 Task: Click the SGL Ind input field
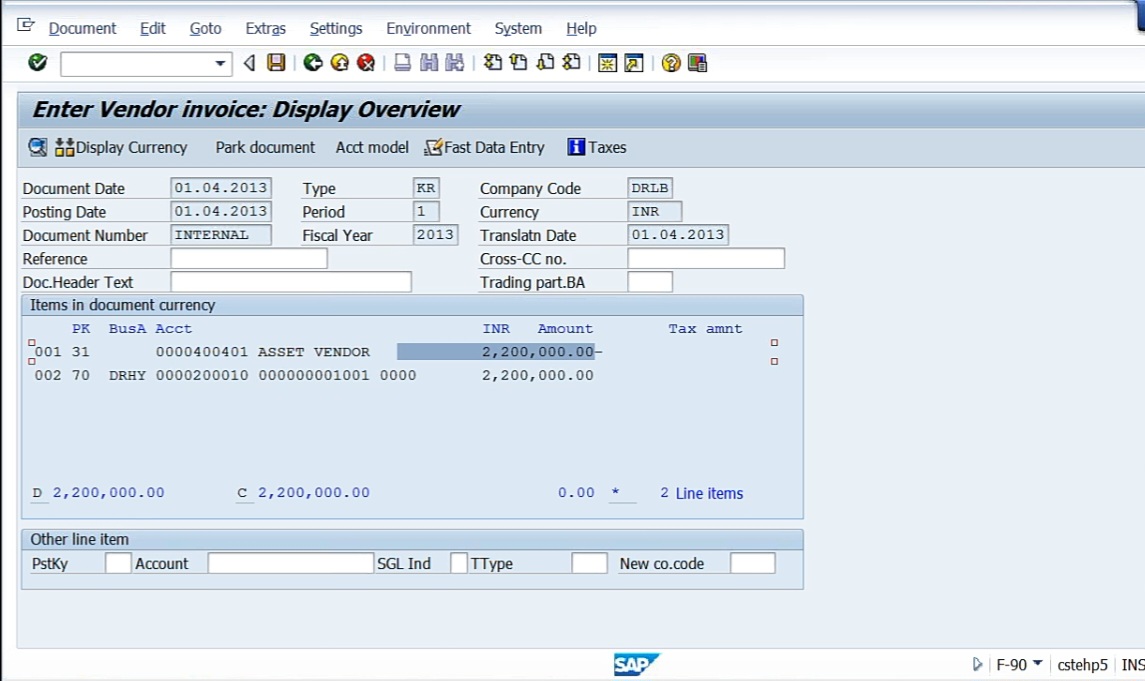459,563
